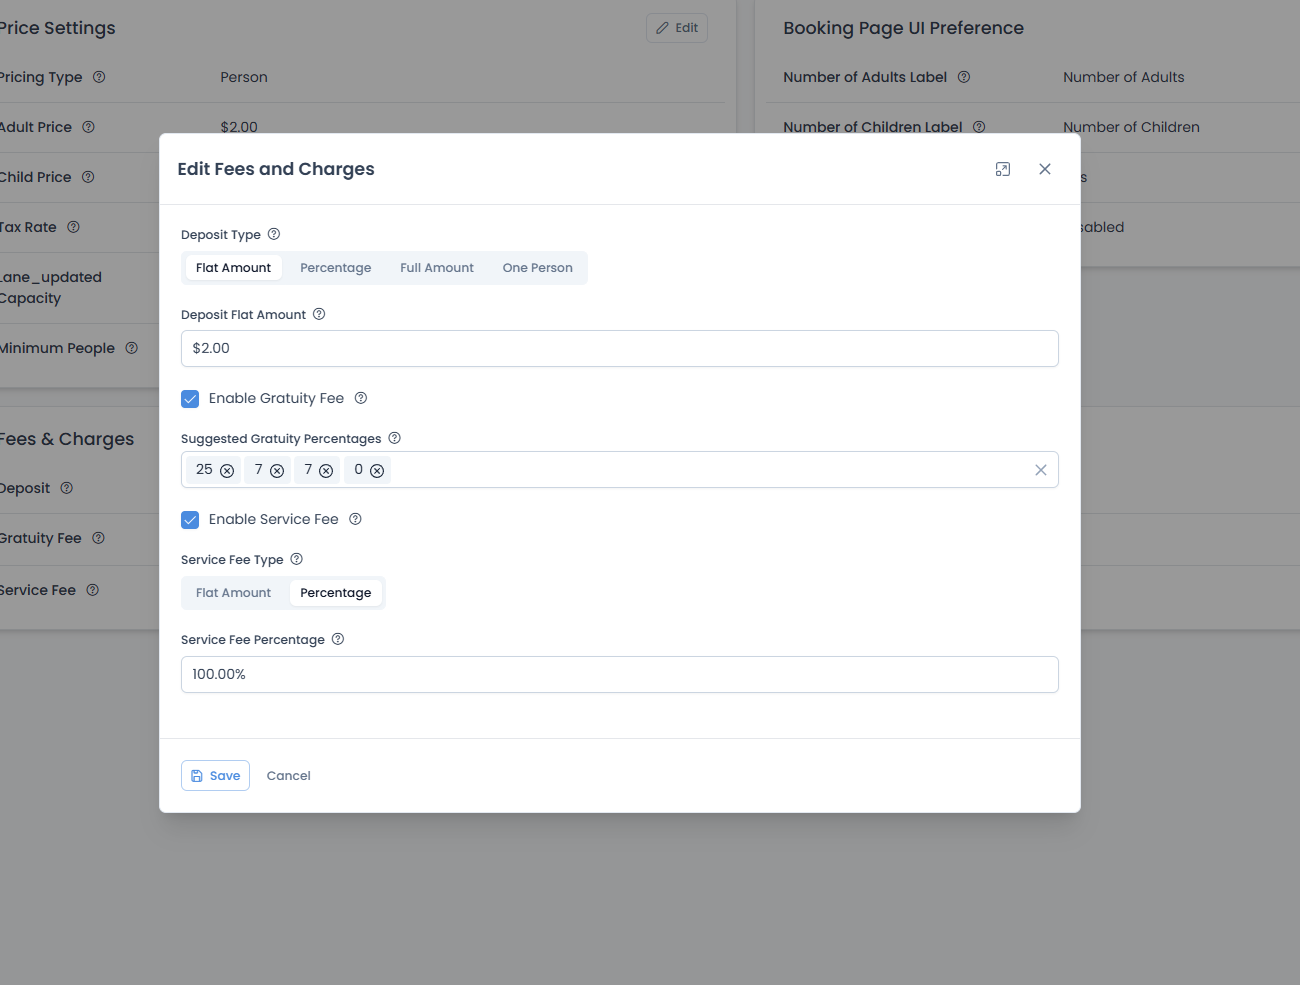Click help icon beside Number of Adults Label

pos(964,77)
